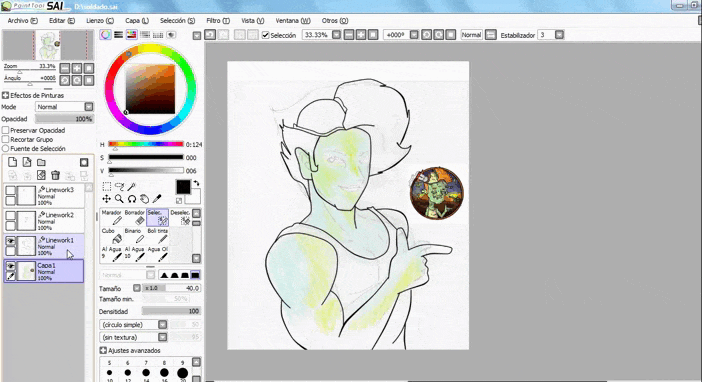Toggle the color mixer panel icon

click(x=145, y=35)
